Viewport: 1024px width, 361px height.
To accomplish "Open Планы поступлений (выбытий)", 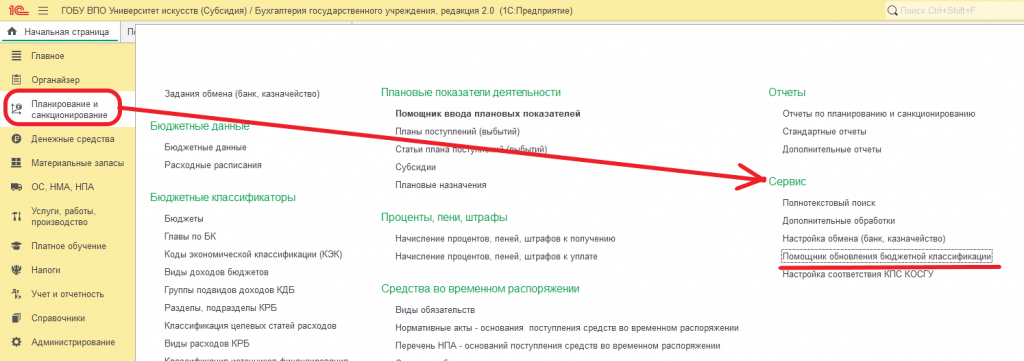I will coord(457,131).
